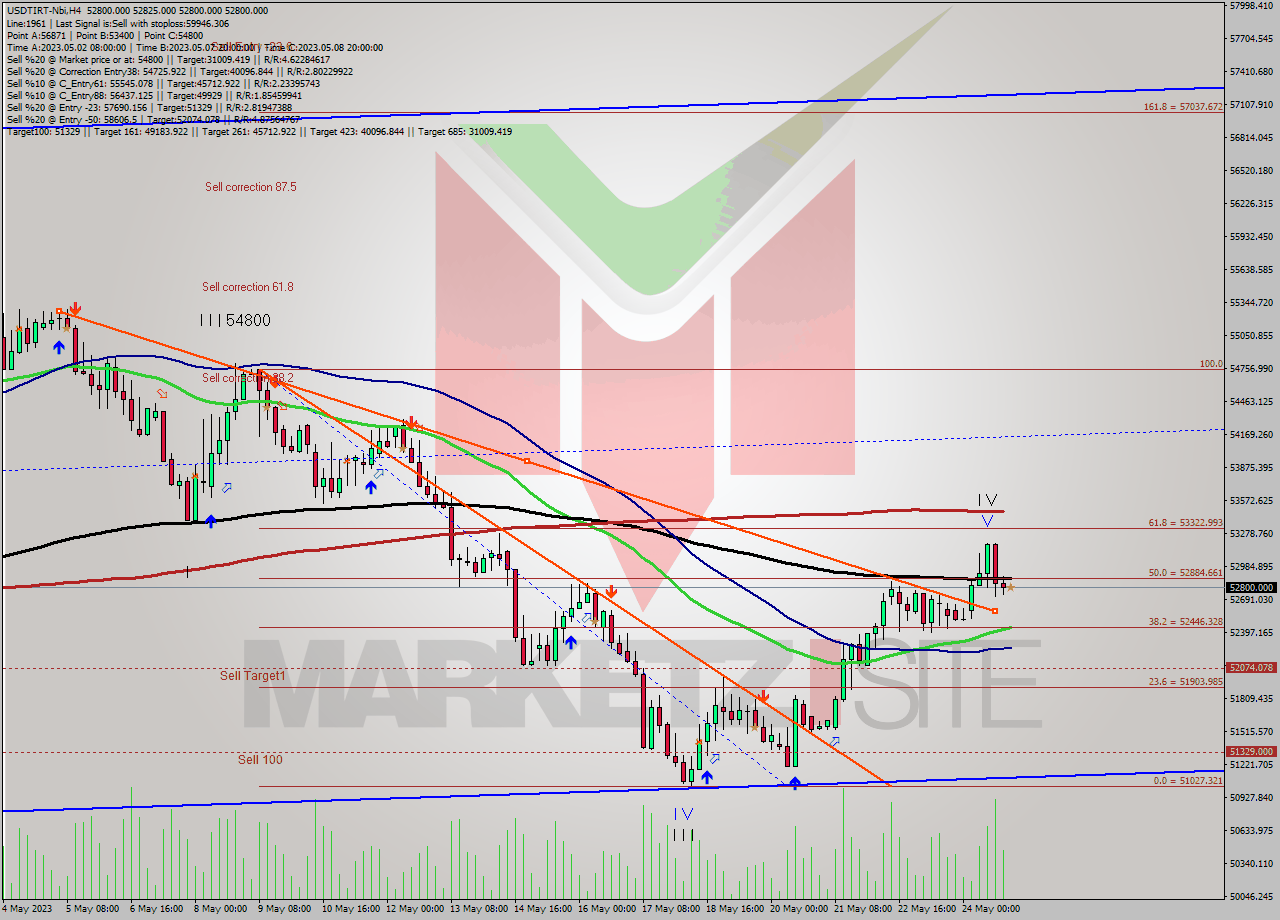
Task: Click the 'I V' wave label near volume bars
Action: pyautogui.click(x=683, y=814)
